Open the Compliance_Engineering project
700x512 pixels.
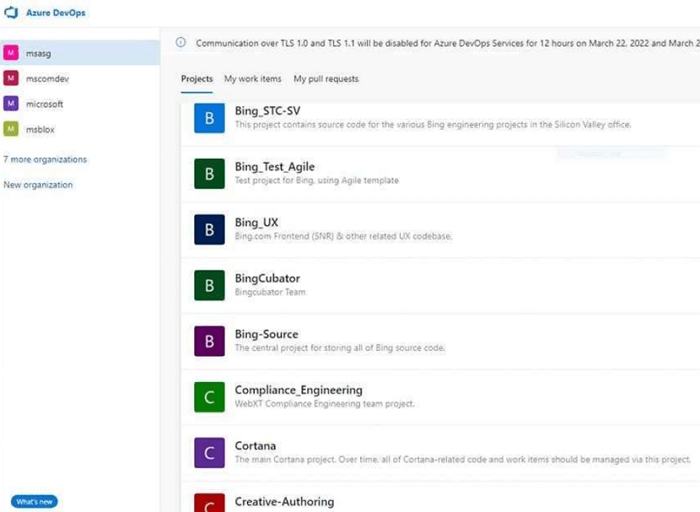[299, 390]
